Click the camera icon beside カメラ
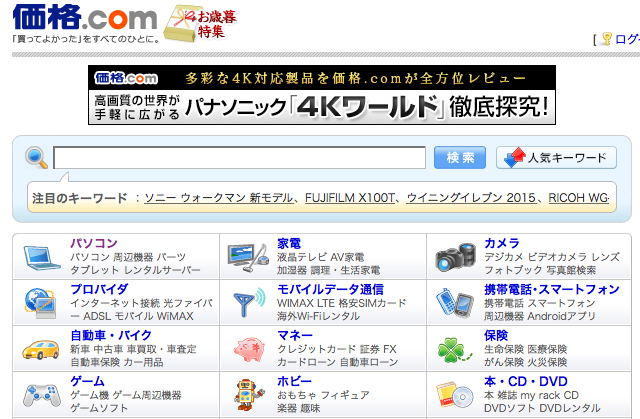The image size is (640, 419). [455, 257]
